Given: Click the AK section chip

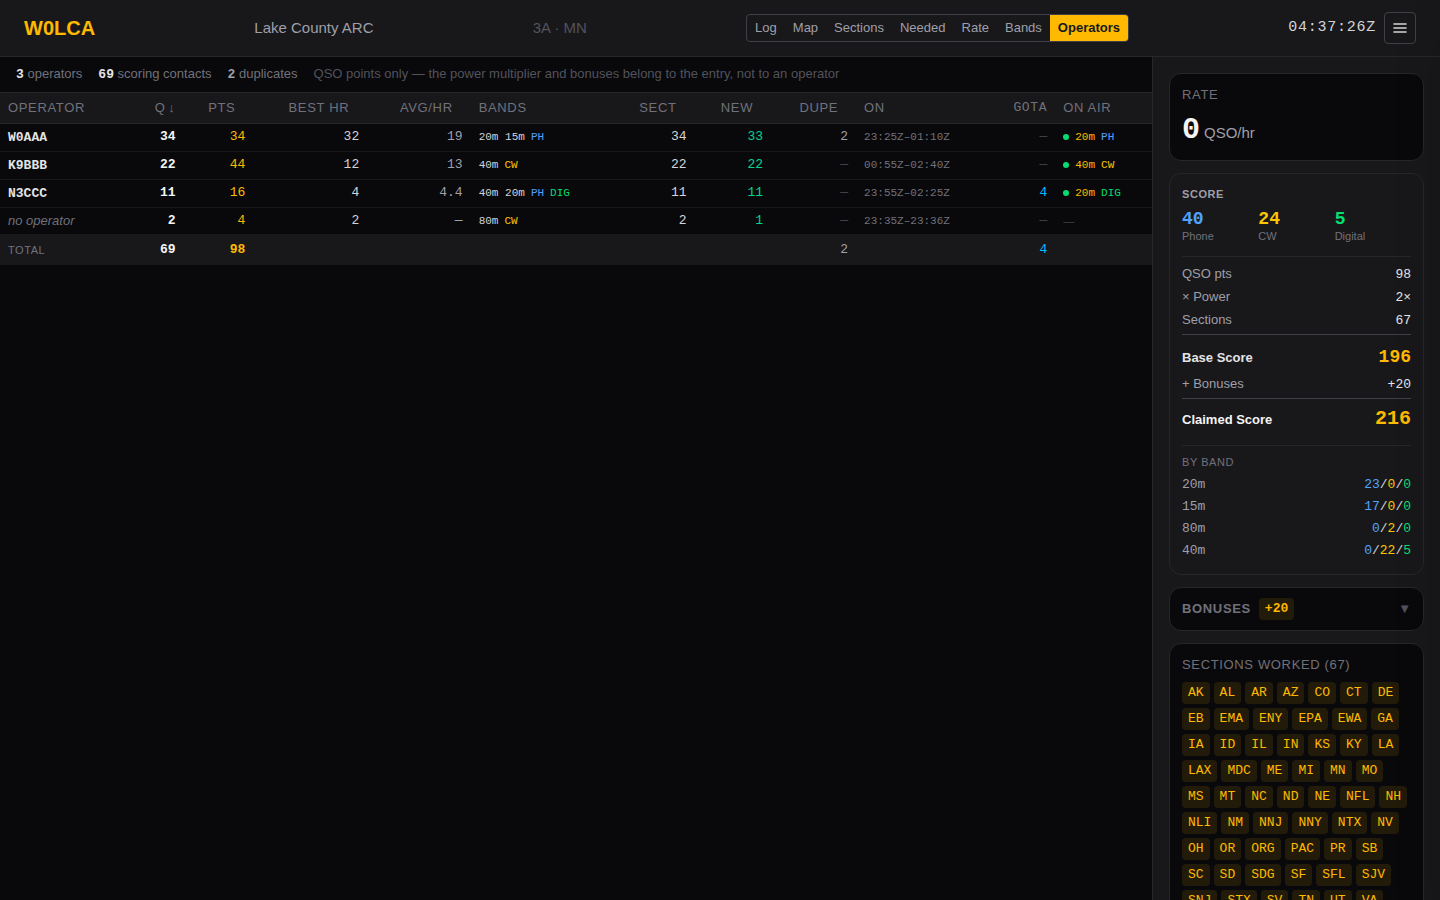Looking at the screenshot, I should coord(1196,692).
